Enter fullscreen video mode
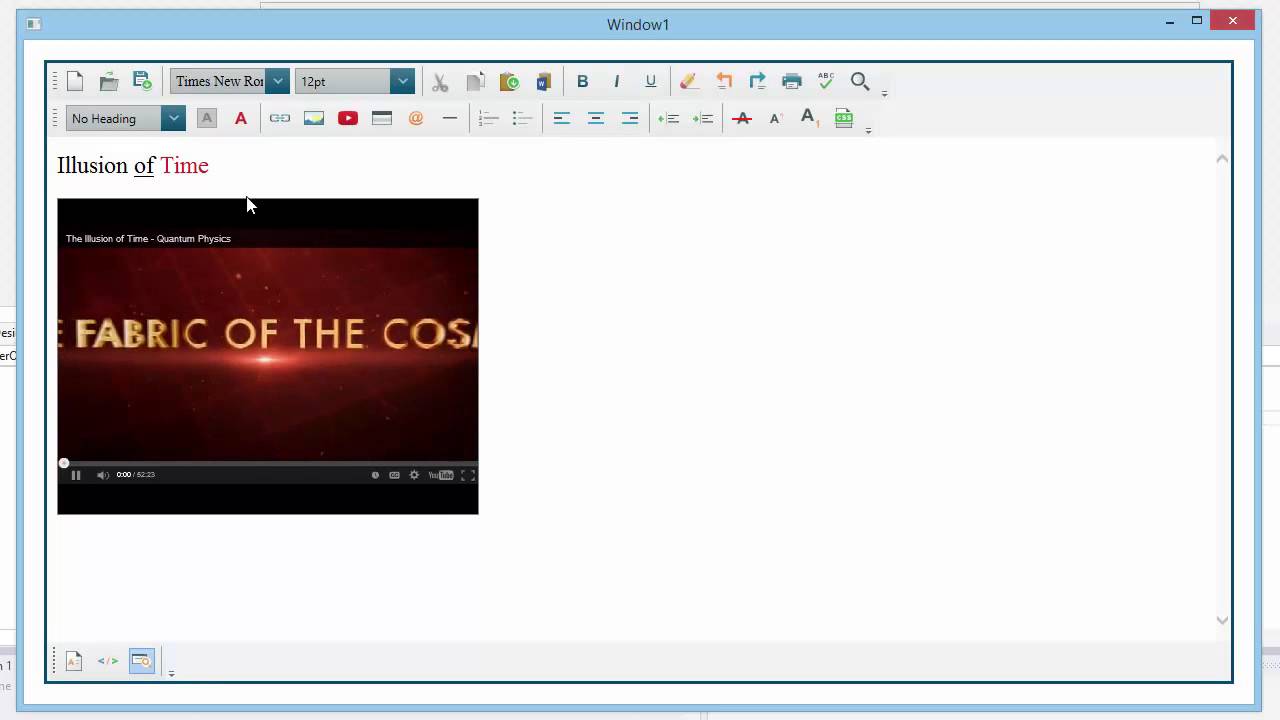 coord(467,475)
